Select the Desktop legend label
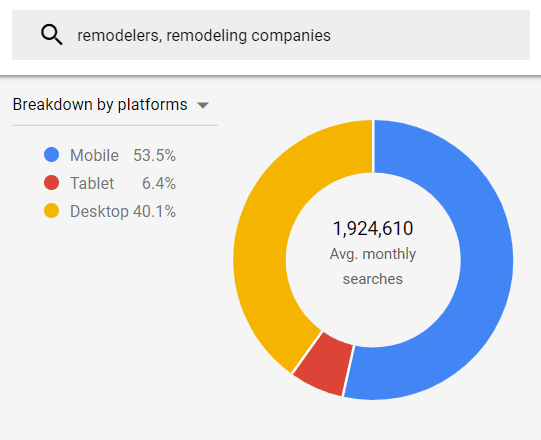Screen dimensions: 541x440 point(99,211)
